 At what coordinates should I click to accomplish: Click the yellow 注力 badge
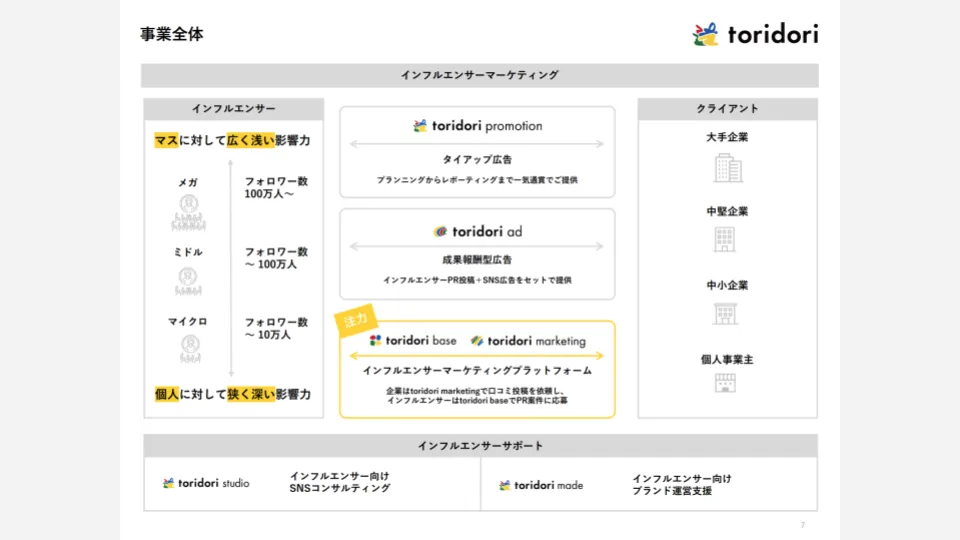coord(356,321)
